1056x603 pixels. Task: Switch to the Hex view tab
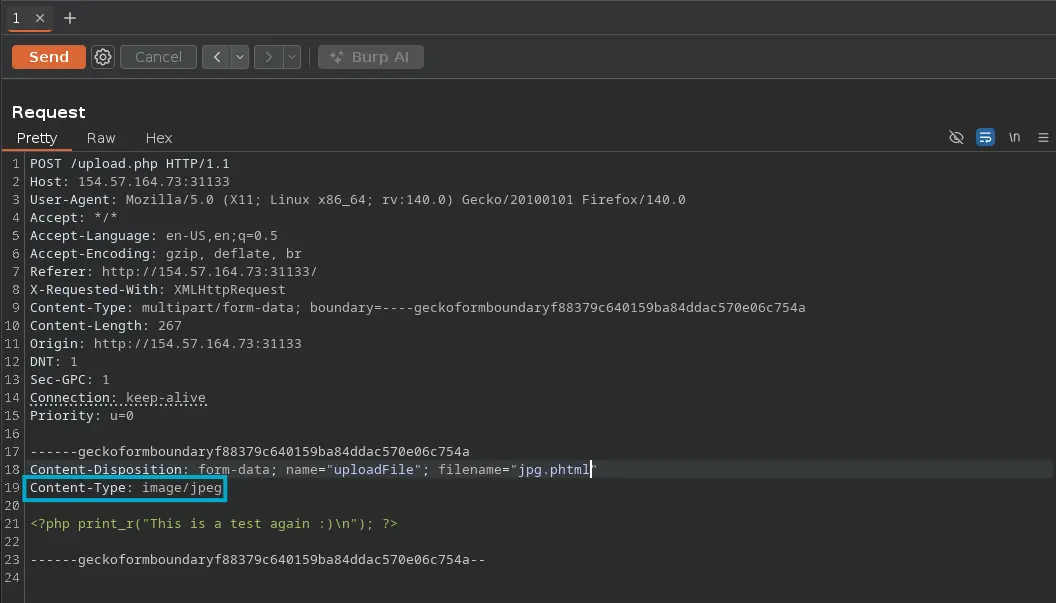coord(159,138)
